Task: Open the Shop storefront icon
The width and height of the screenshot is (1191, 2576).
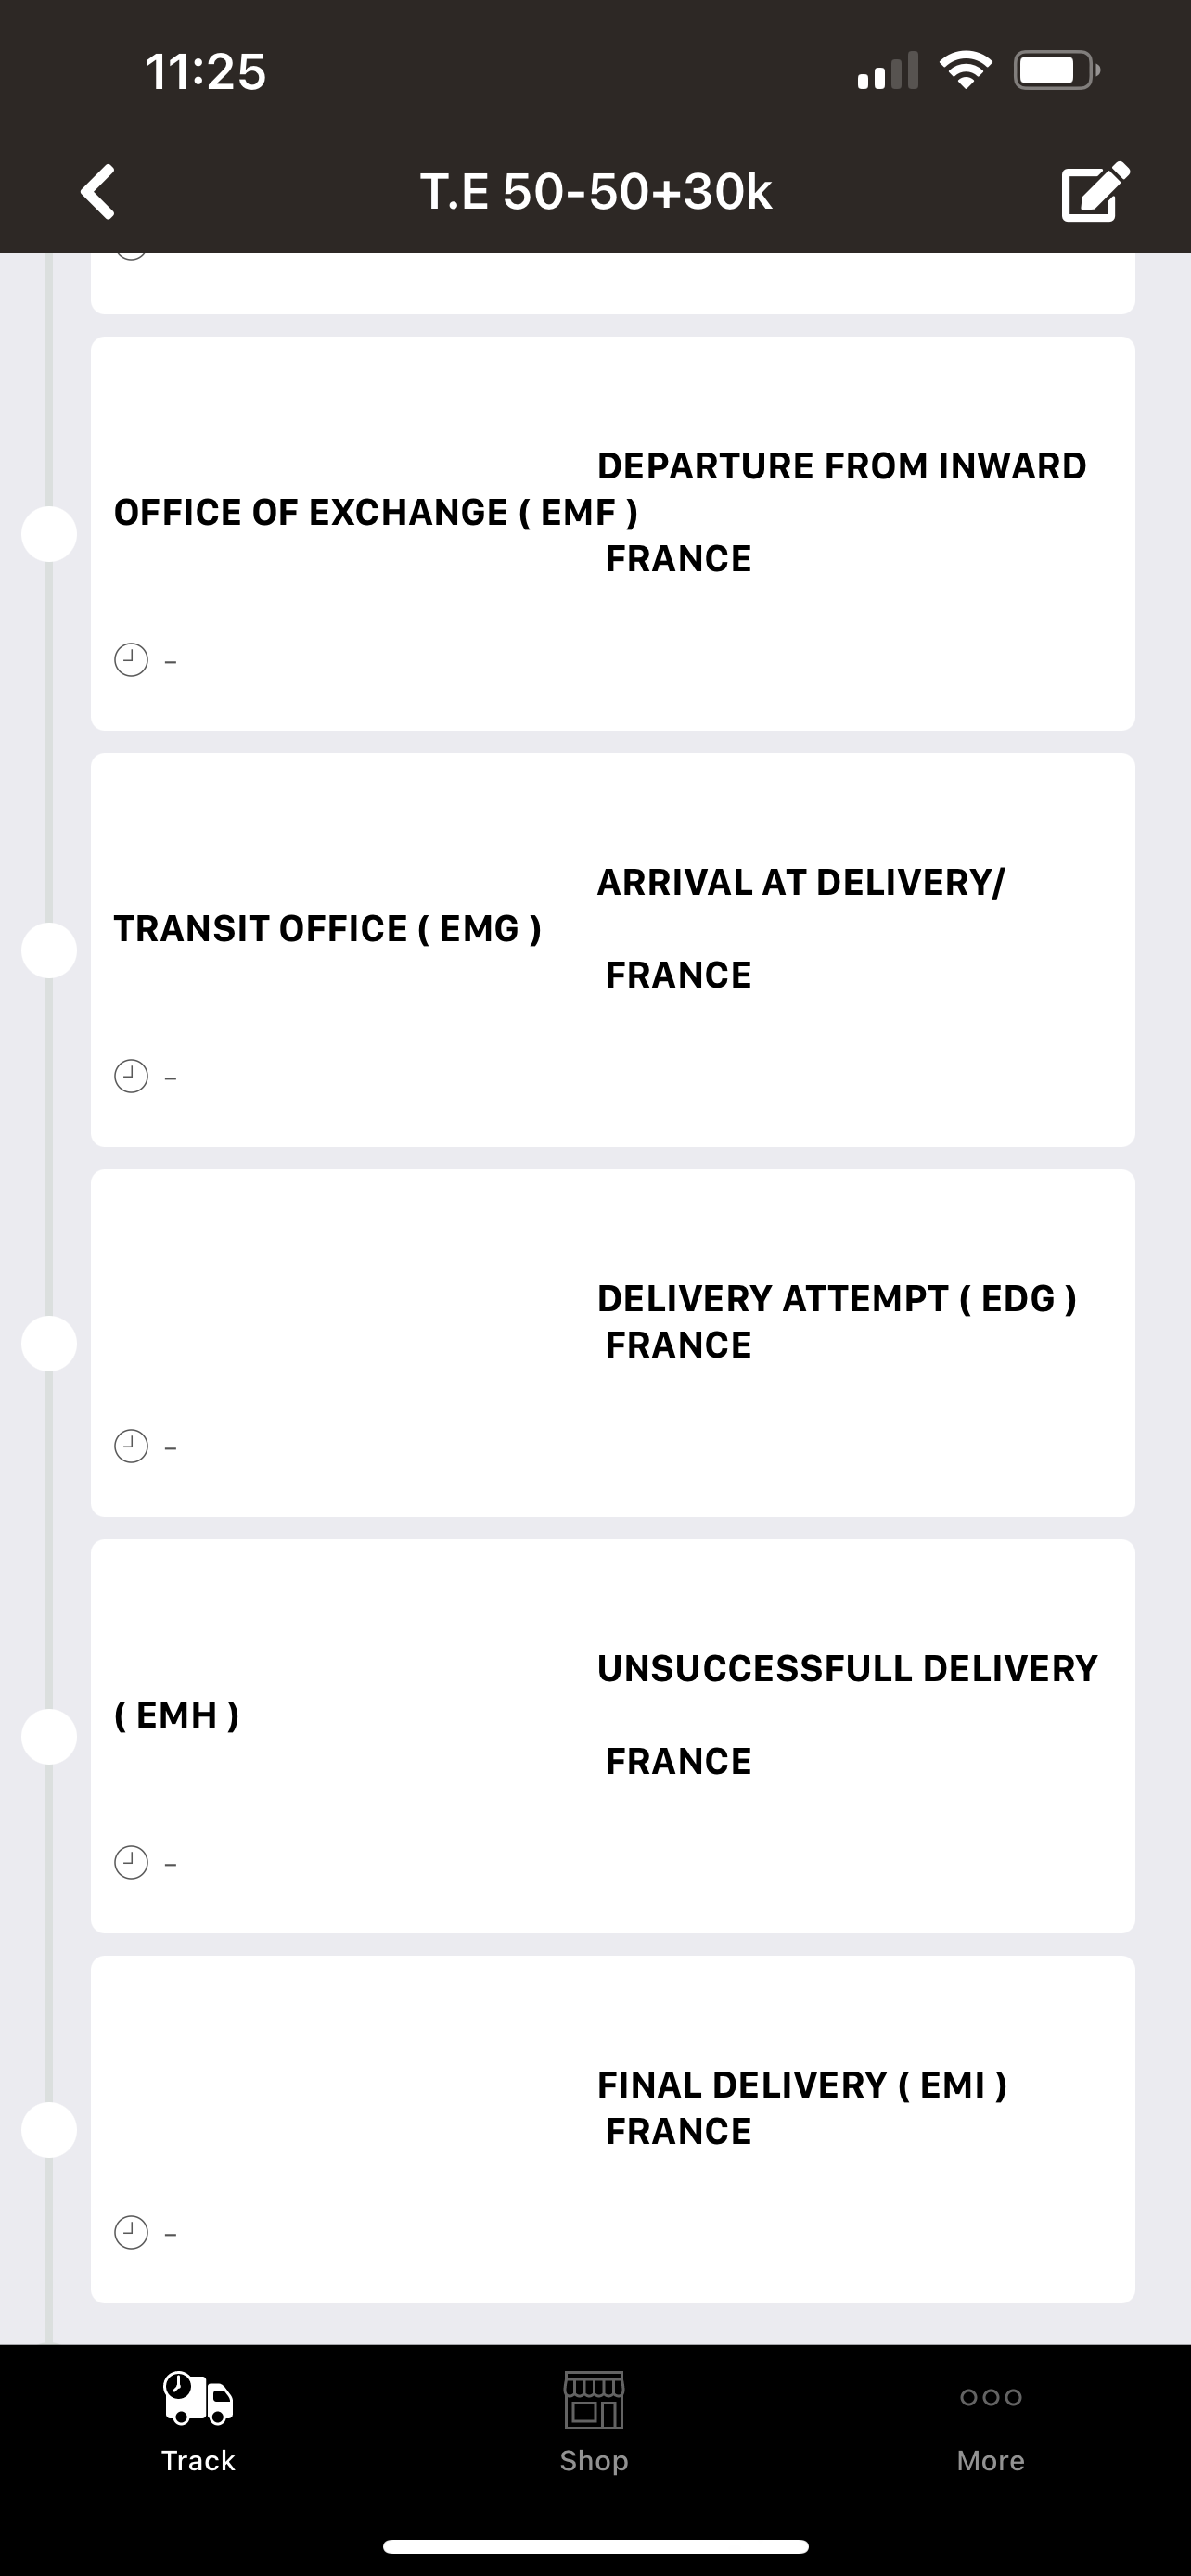Action: (594, 2400)
